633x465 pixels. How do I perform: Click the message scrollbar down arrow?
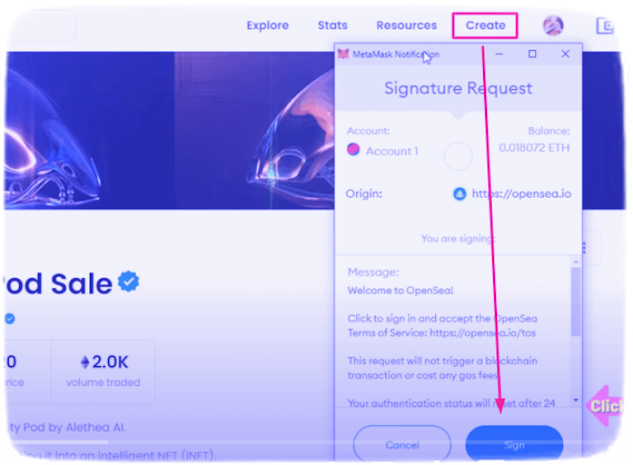click(576, 400)
